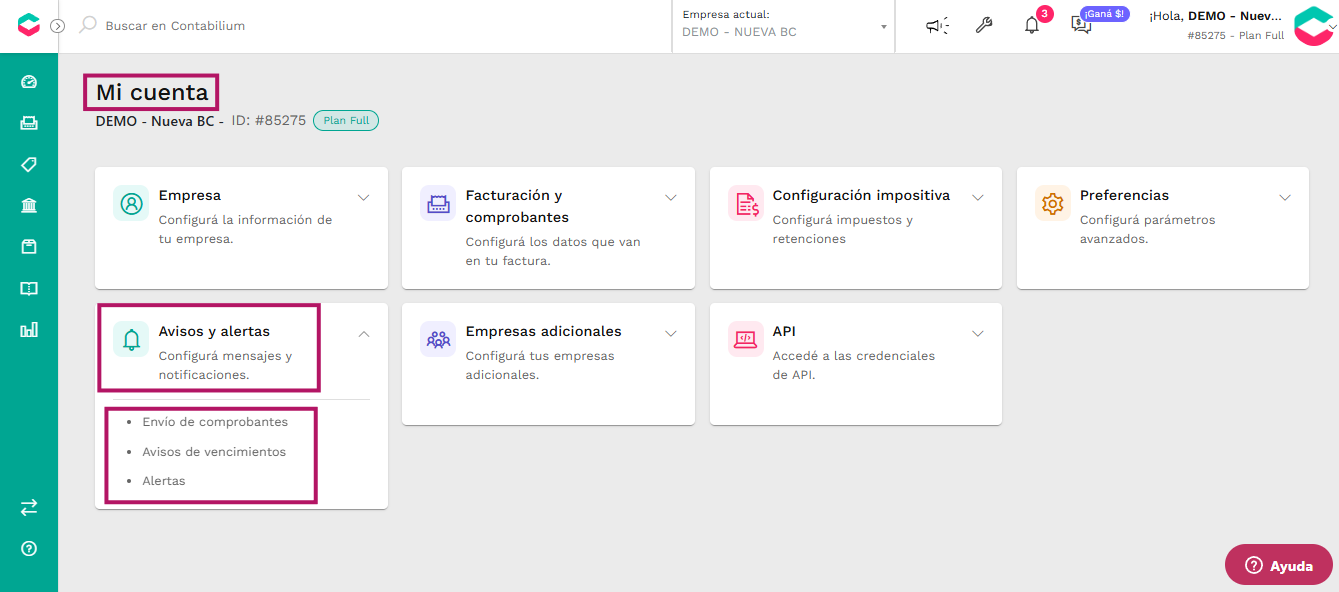The image size is (1339, 592).
Task: Open the bank building icon in sidebar
Action: click(x=29, y=206)
